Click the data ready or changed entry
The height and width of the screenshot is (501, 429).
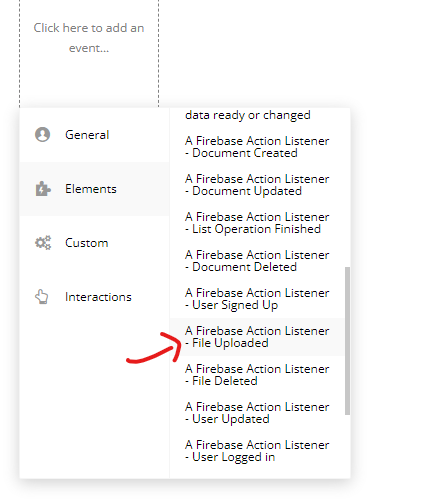point(248,115)
